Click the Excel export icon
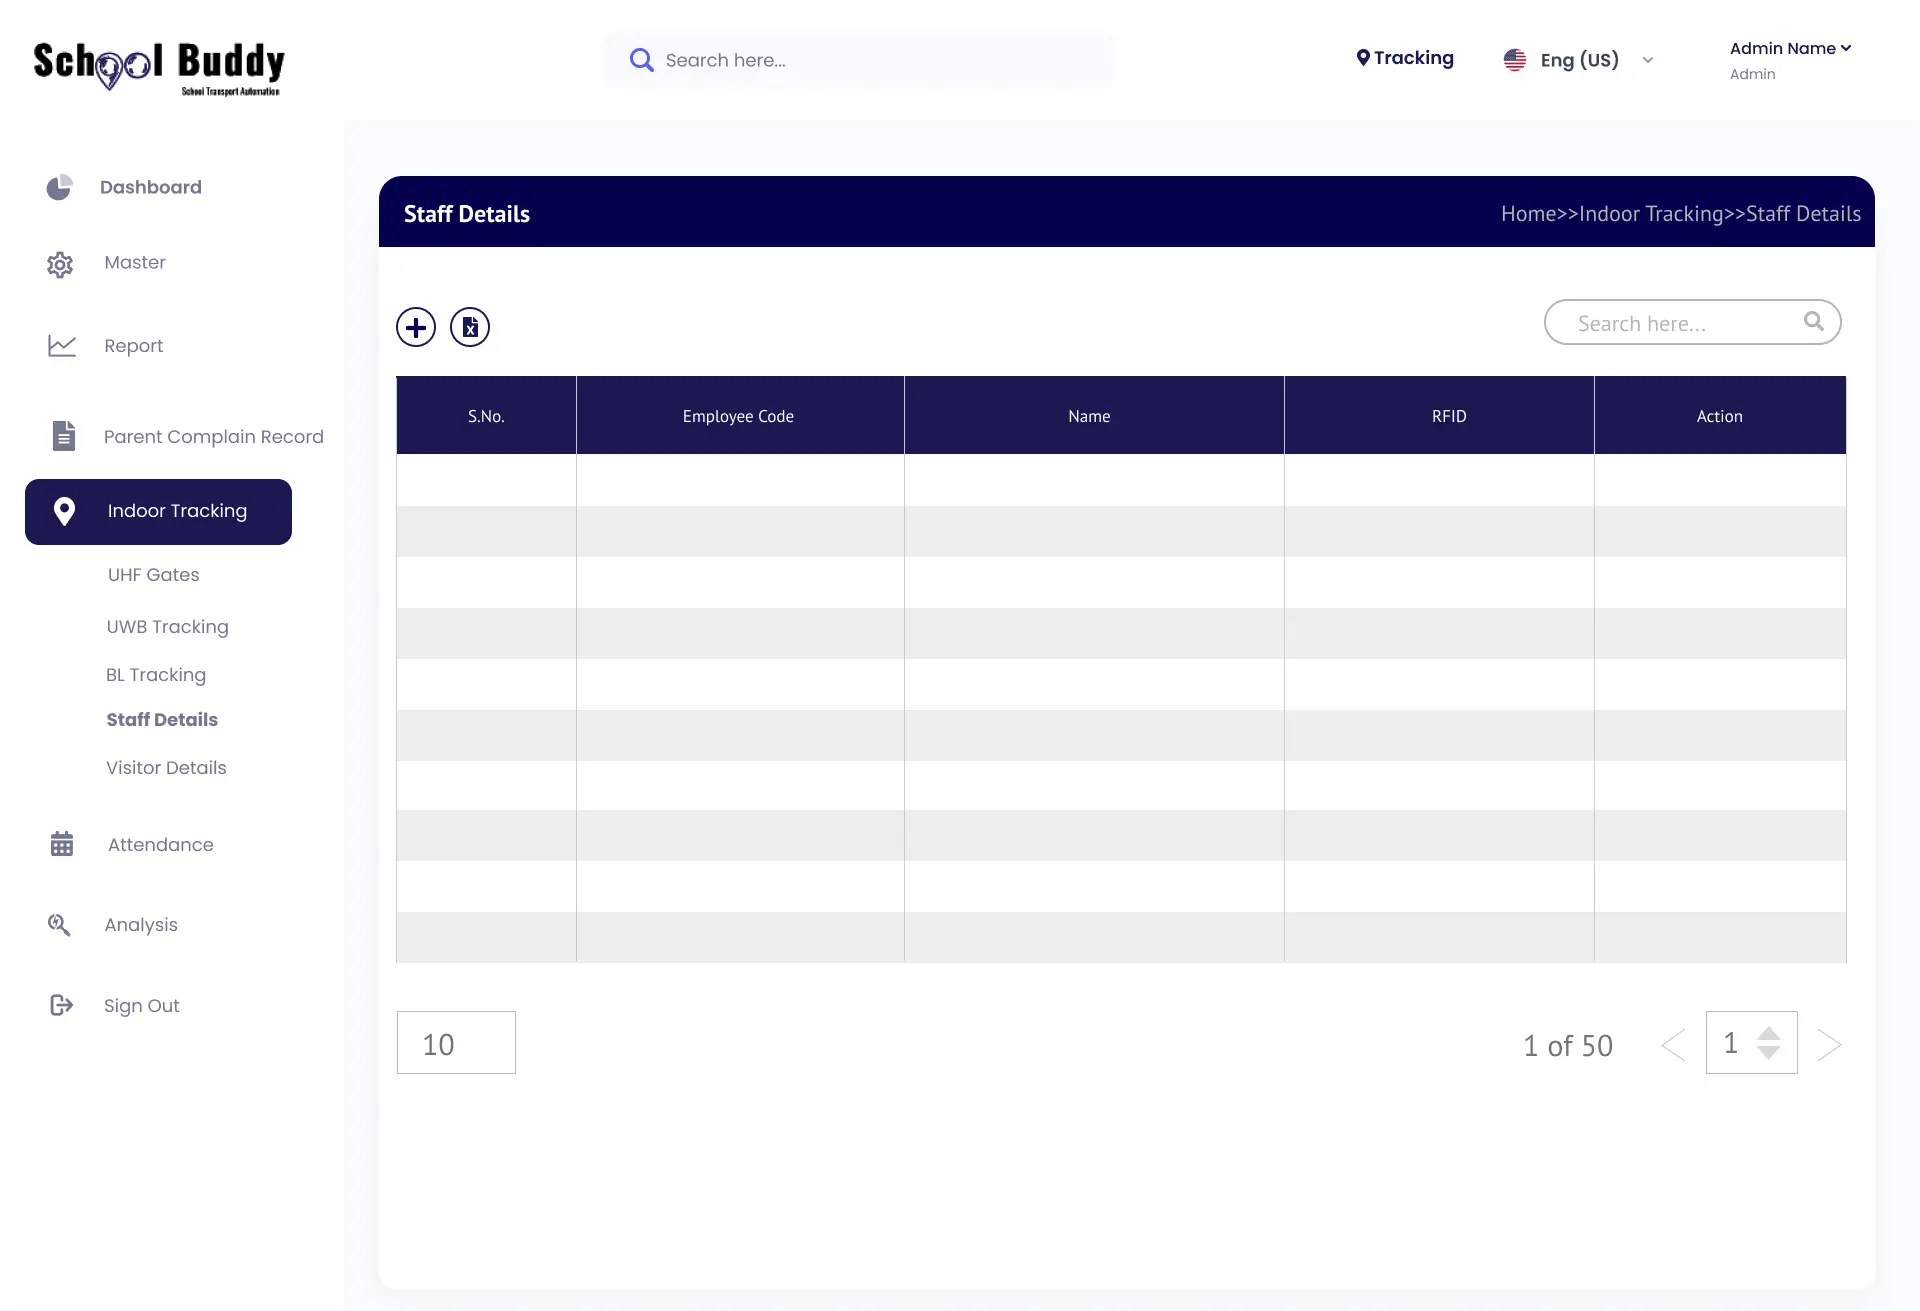Viewport: 1920px width, 1311px height. pos(470,327)
